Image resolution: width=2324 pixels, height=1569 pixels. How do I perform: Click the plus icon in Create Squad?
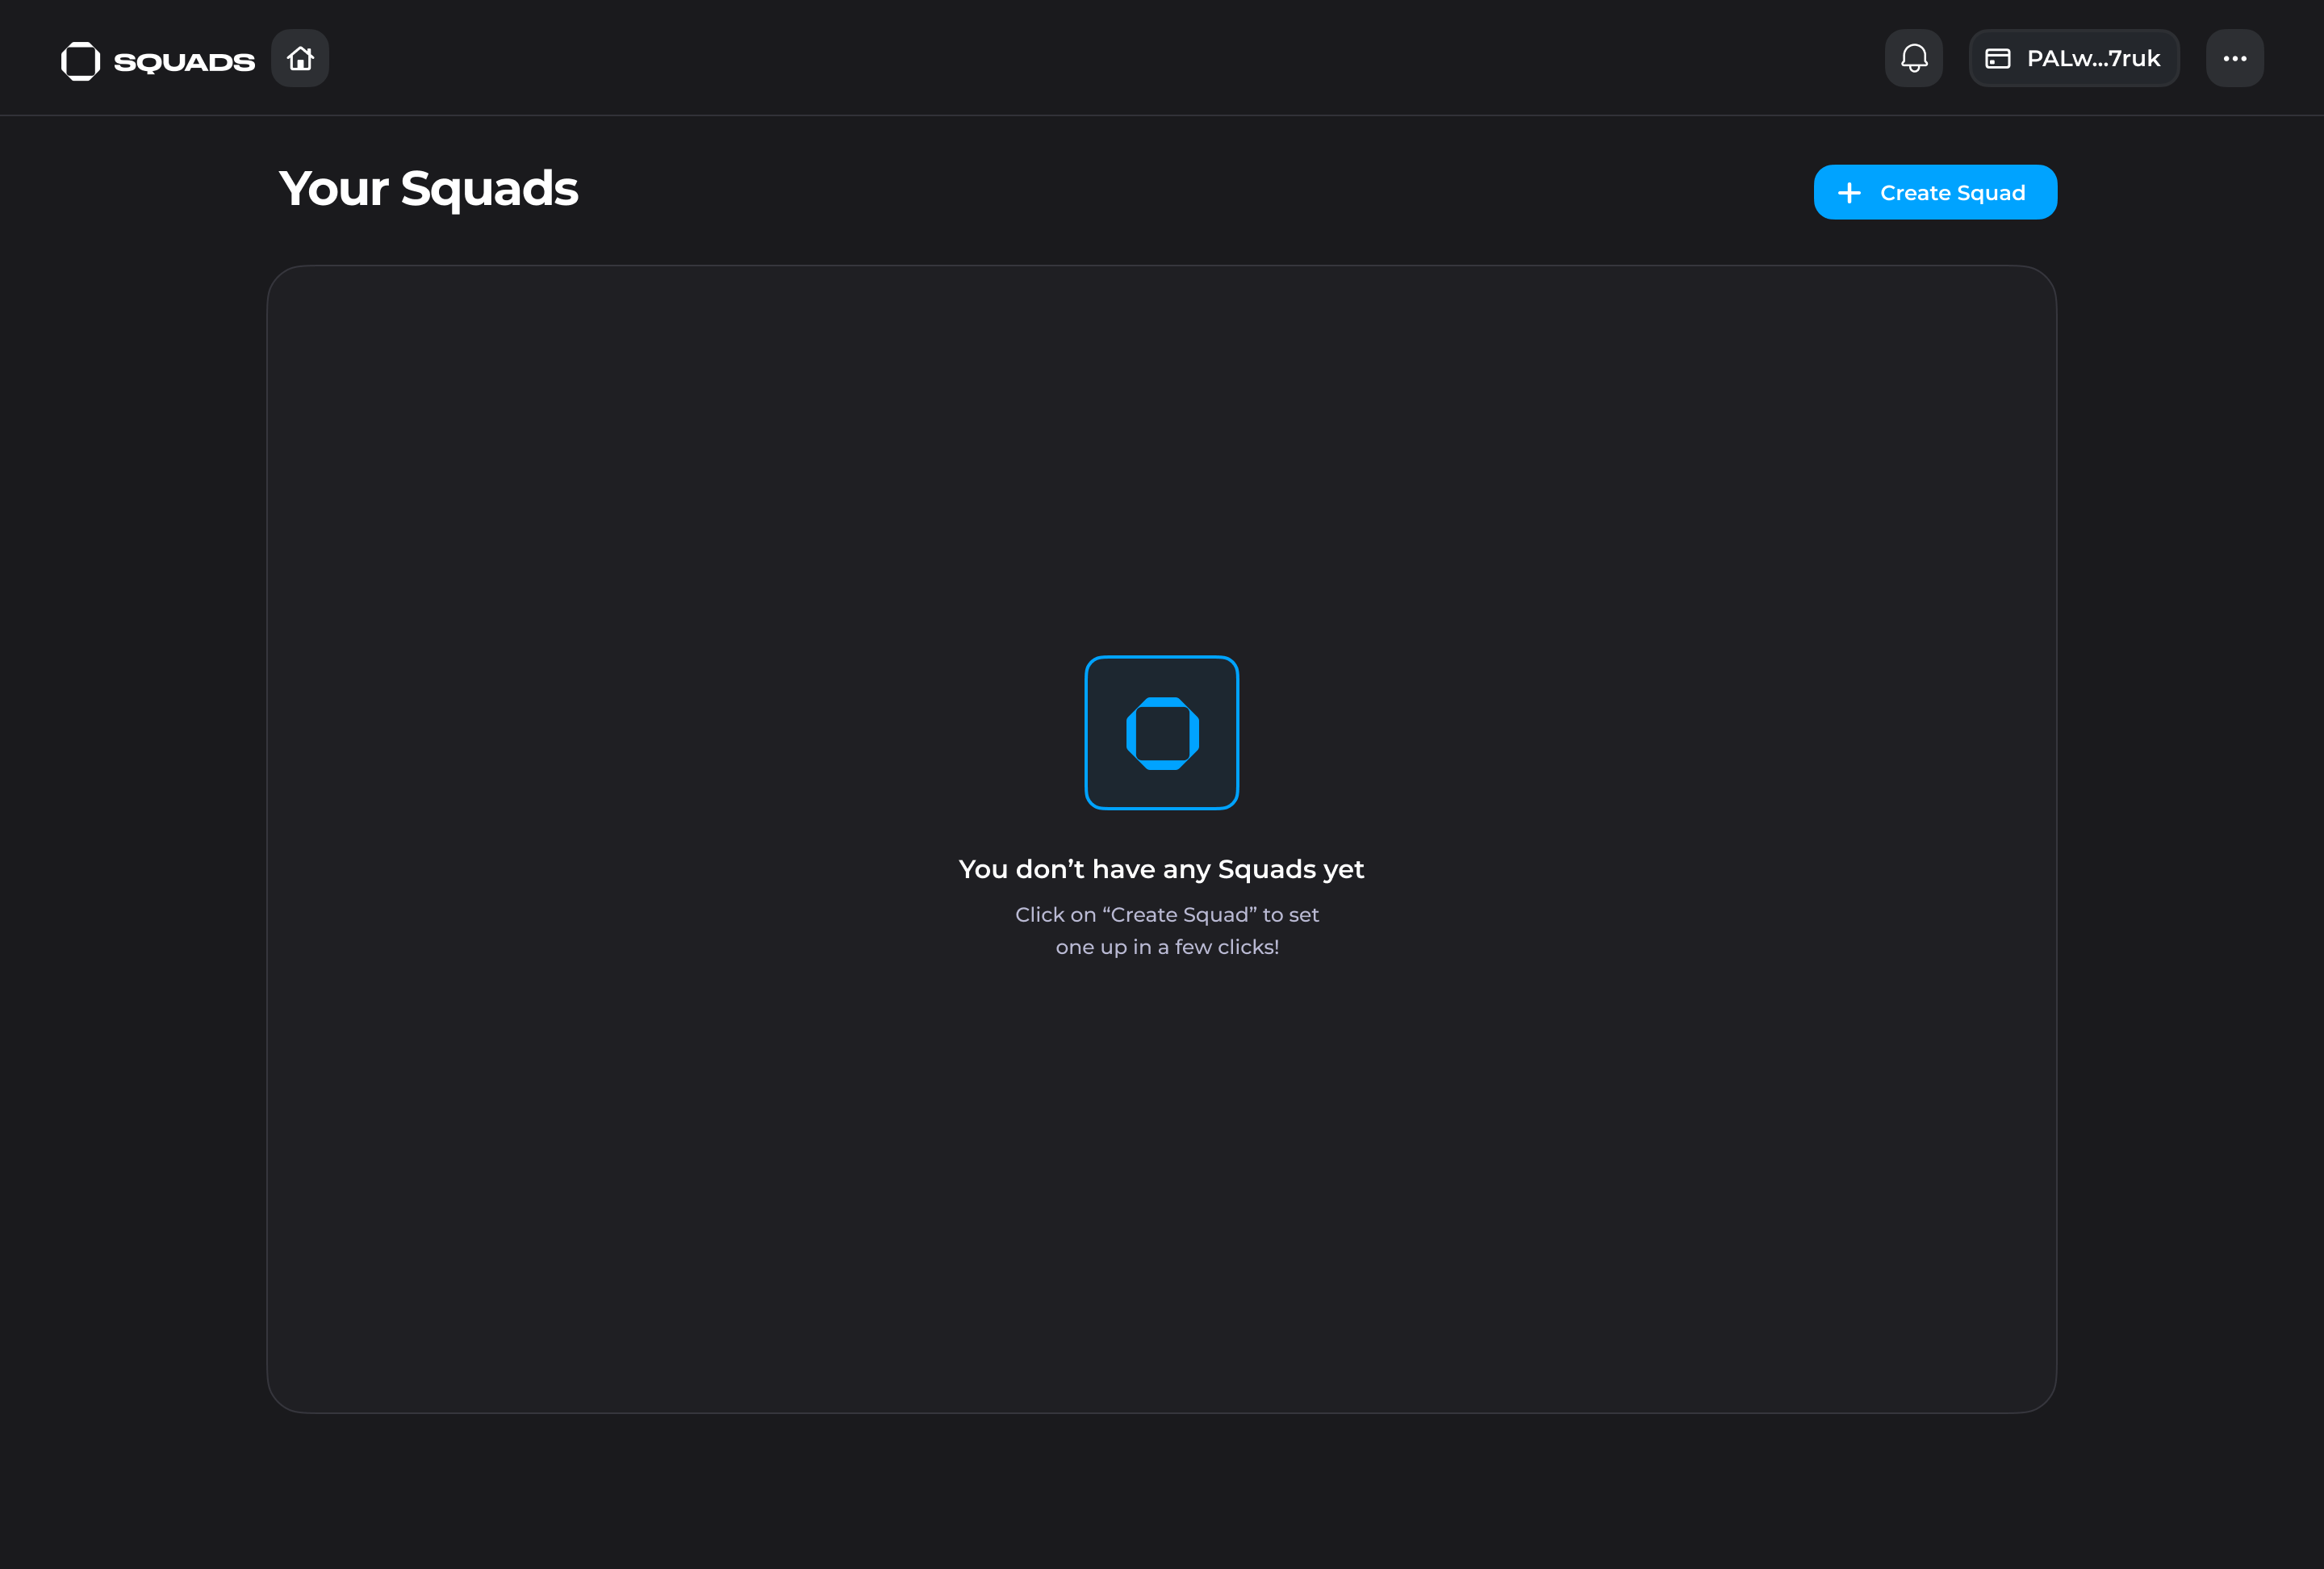(1849, 193)
